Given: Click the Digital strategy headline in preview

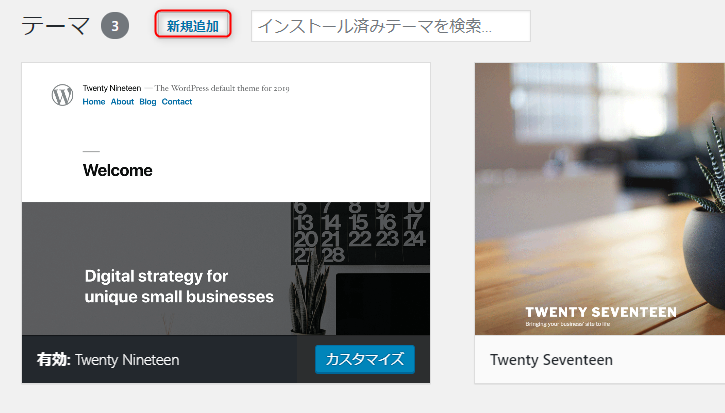Looking at the screenshot, I should click(179, 286).
